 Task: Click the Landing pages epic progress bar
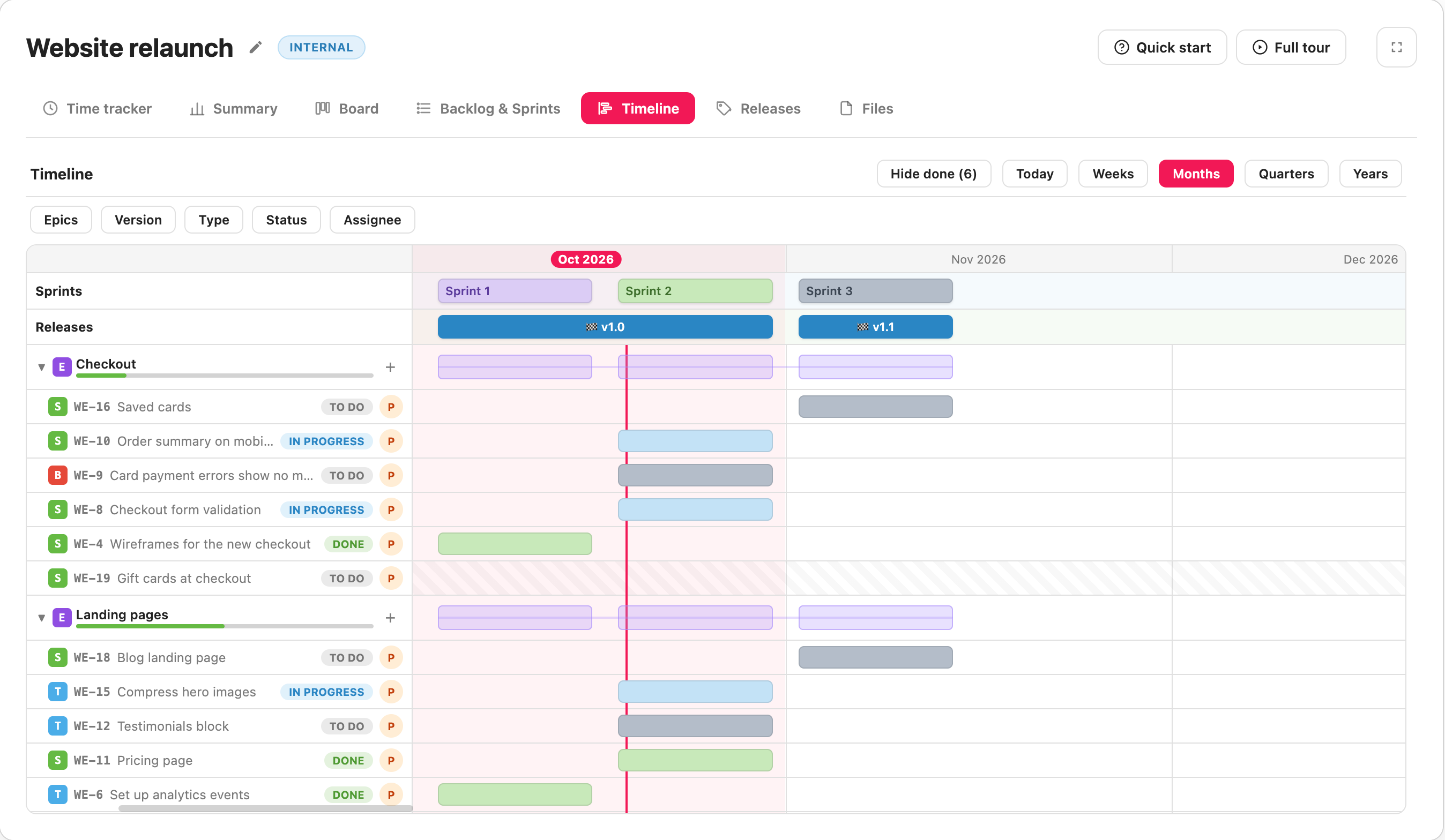click(x=225, y=626)
